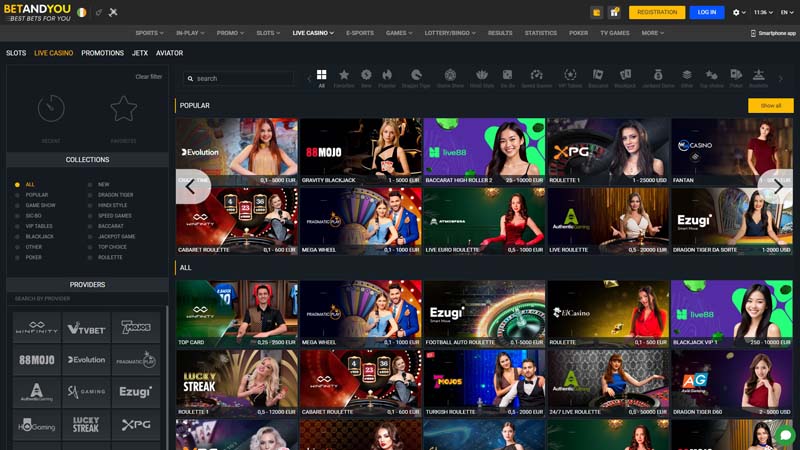This screenshot has height=450, width=800.
Task: Choose the TVBET provider logo
Action: (x=87, y=327)
